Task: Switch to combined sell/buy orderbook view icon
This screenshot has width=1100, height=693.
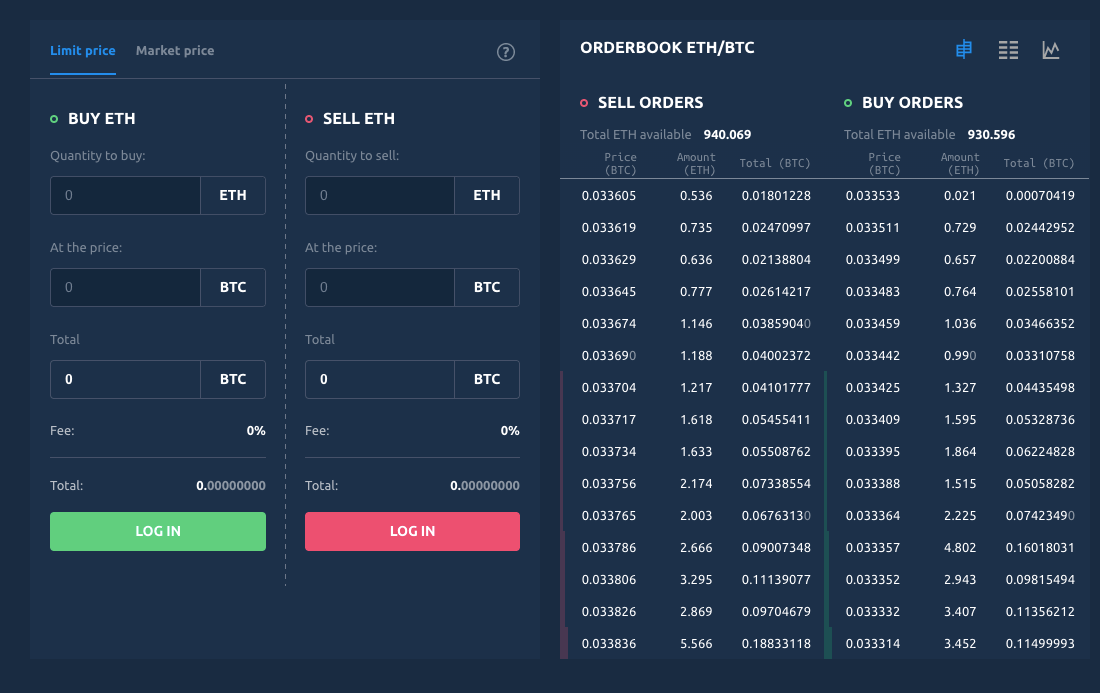Action: tap(964, 49)
